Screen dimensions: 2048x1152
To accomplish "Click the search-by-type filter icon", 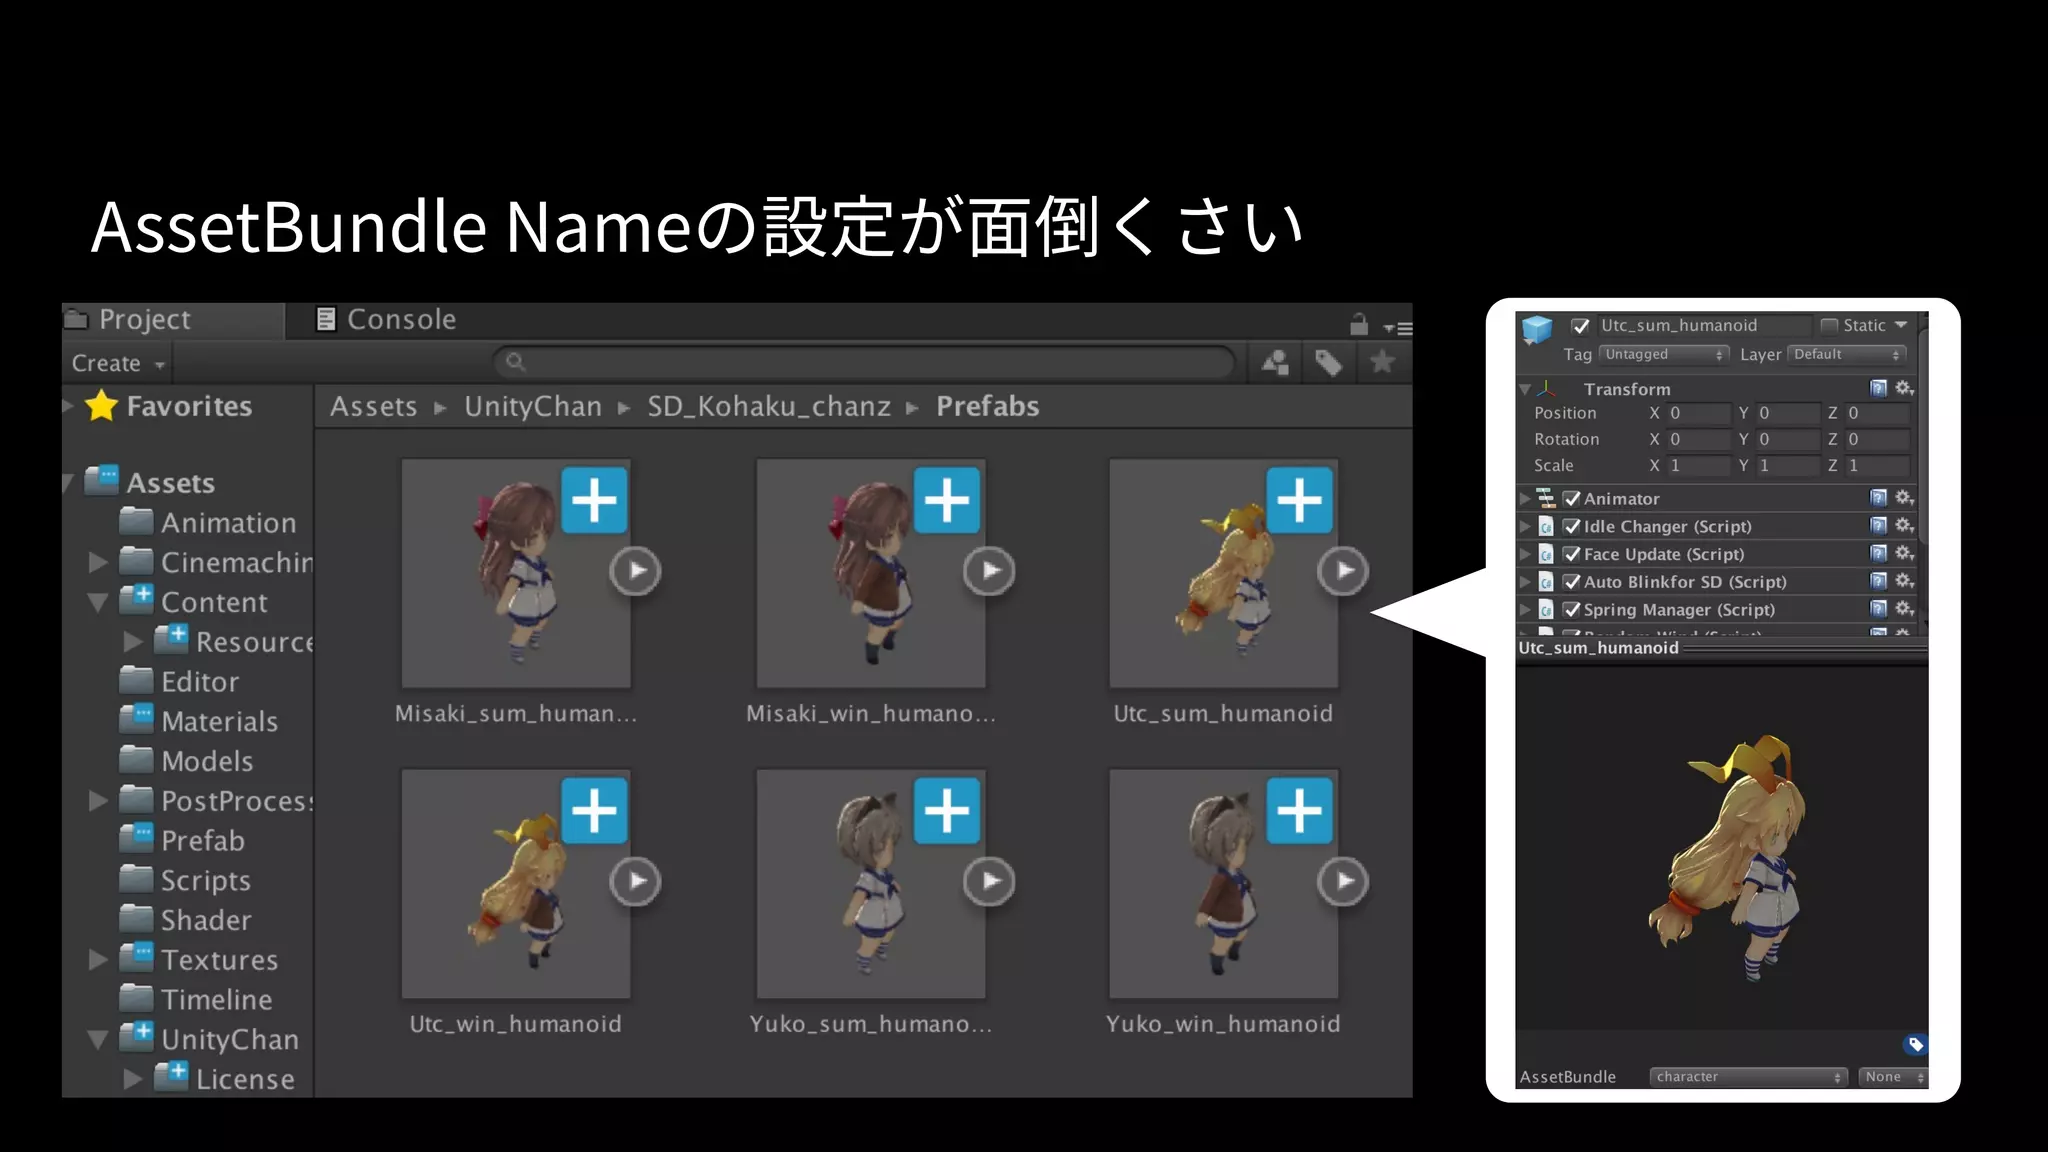I will (1275, 363).
